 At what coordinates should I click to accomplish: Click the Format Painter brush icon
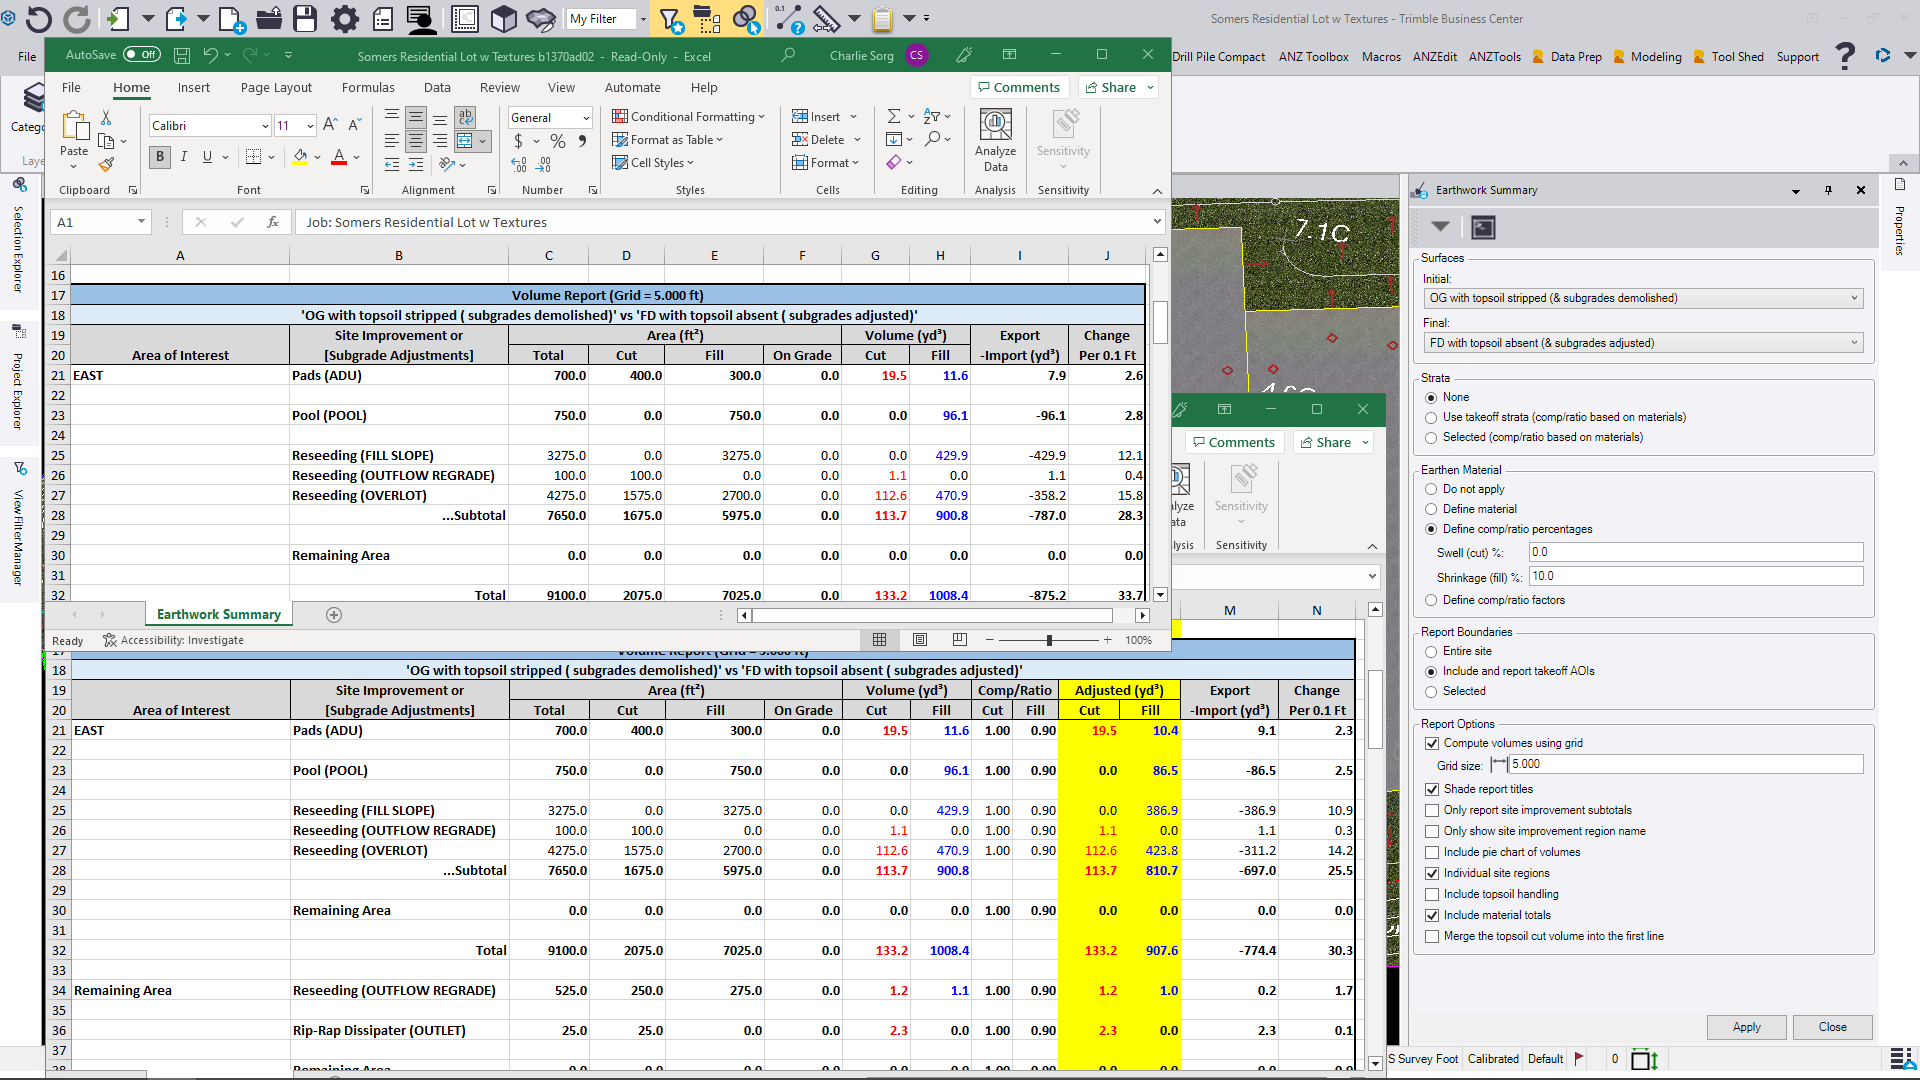tap(106, 165)
